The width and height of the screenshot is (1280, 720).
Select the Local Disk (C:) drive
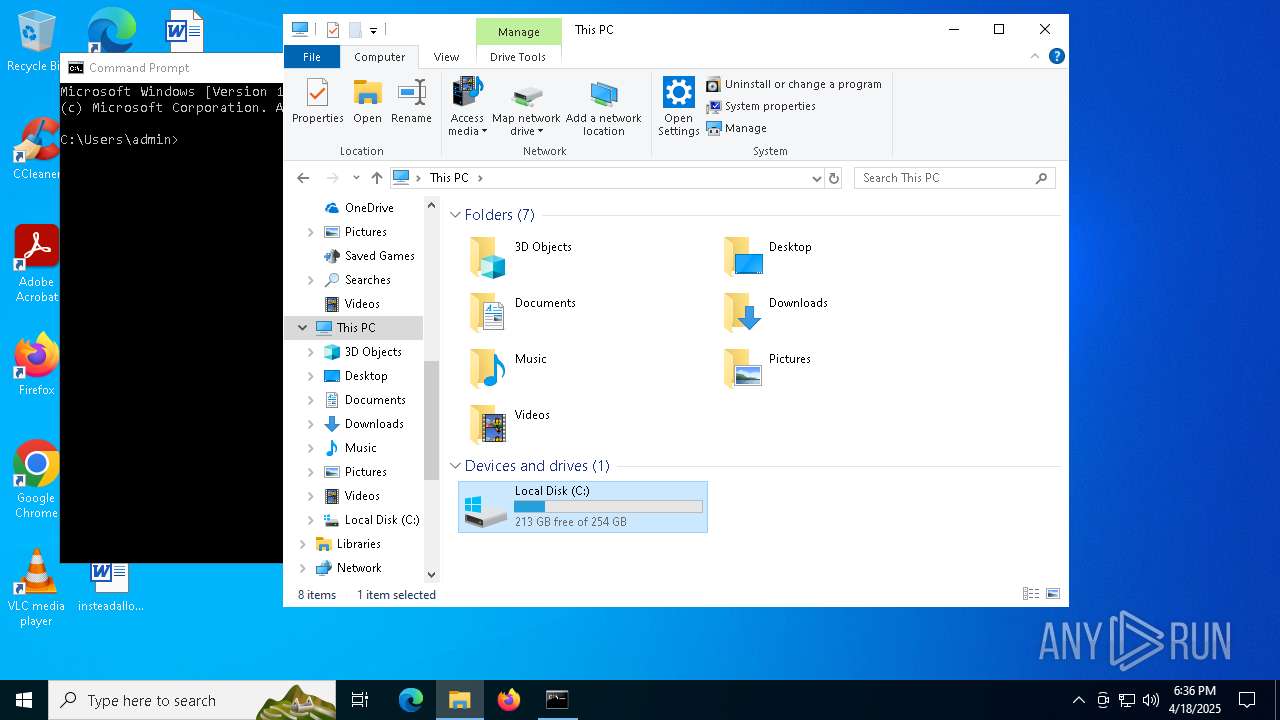coord(583,507)
